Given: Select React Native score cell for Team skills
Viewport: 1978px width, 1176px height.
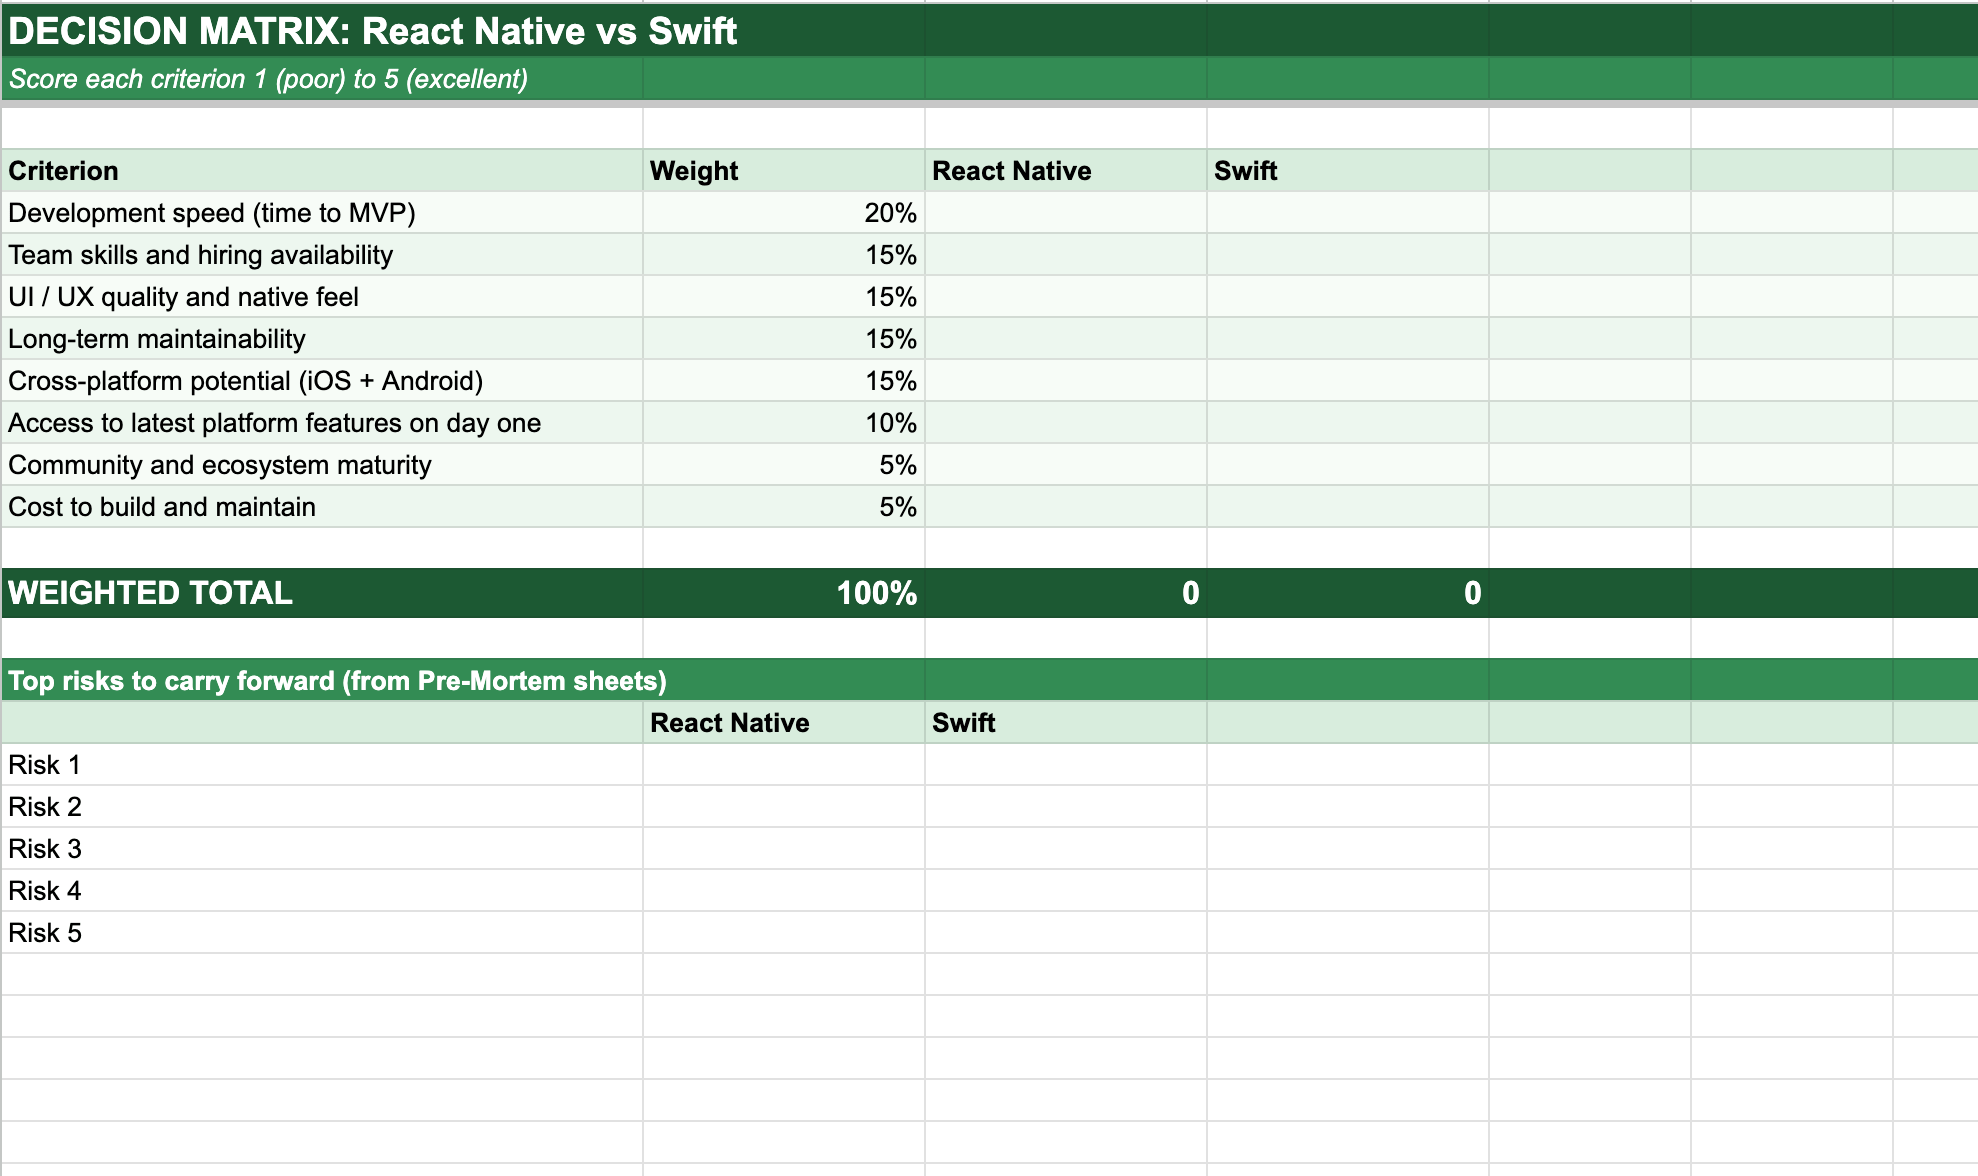Looking at the screenshot, I should (x=1066, y=255).
